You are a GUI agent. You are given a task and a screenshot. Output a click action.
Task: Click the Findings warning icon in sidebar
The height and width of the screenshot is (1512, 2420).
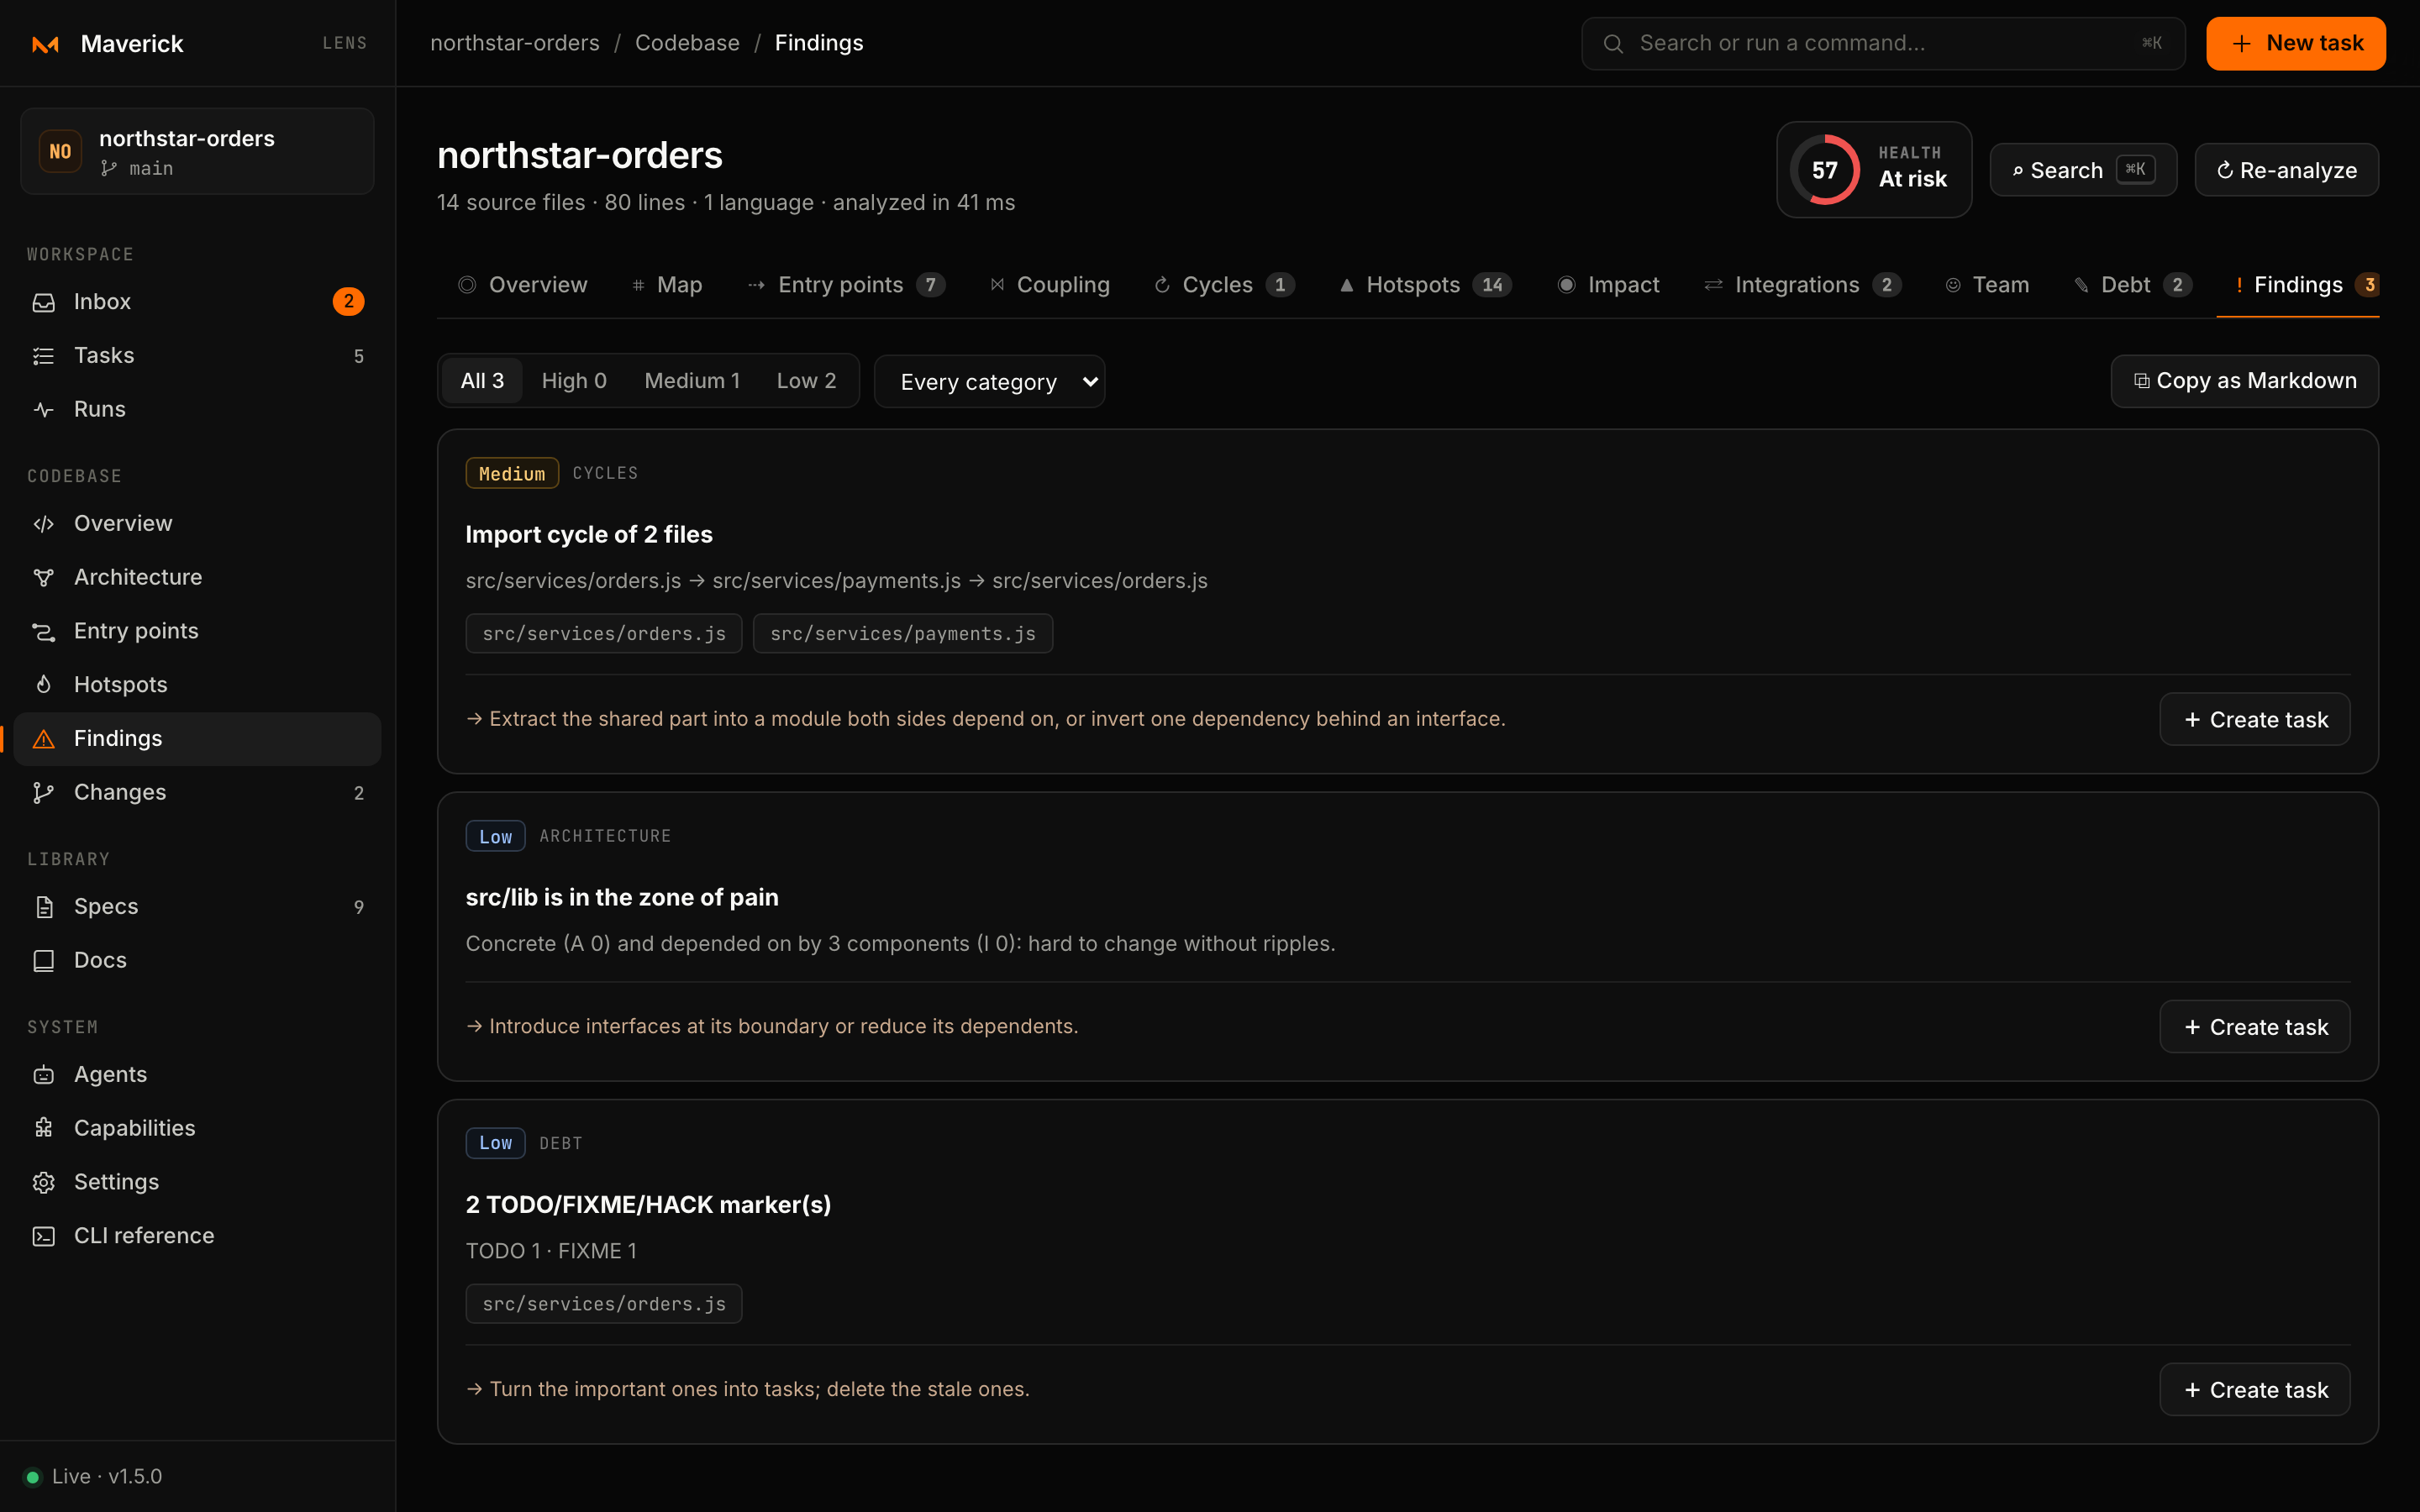point(43,738)
